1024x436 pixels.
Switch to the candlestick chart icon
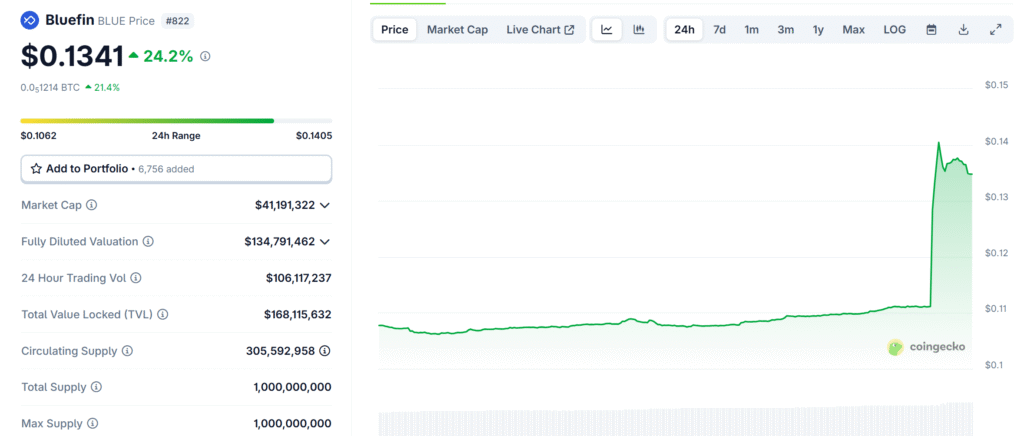[639, 30]
